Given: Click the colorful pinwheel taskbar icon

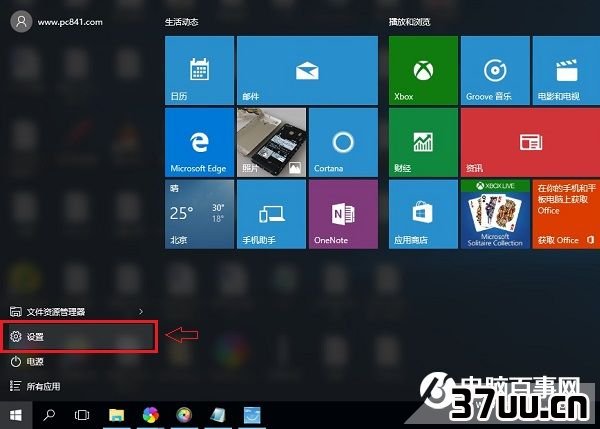Looking at the screenshot, I should [150, 415].
